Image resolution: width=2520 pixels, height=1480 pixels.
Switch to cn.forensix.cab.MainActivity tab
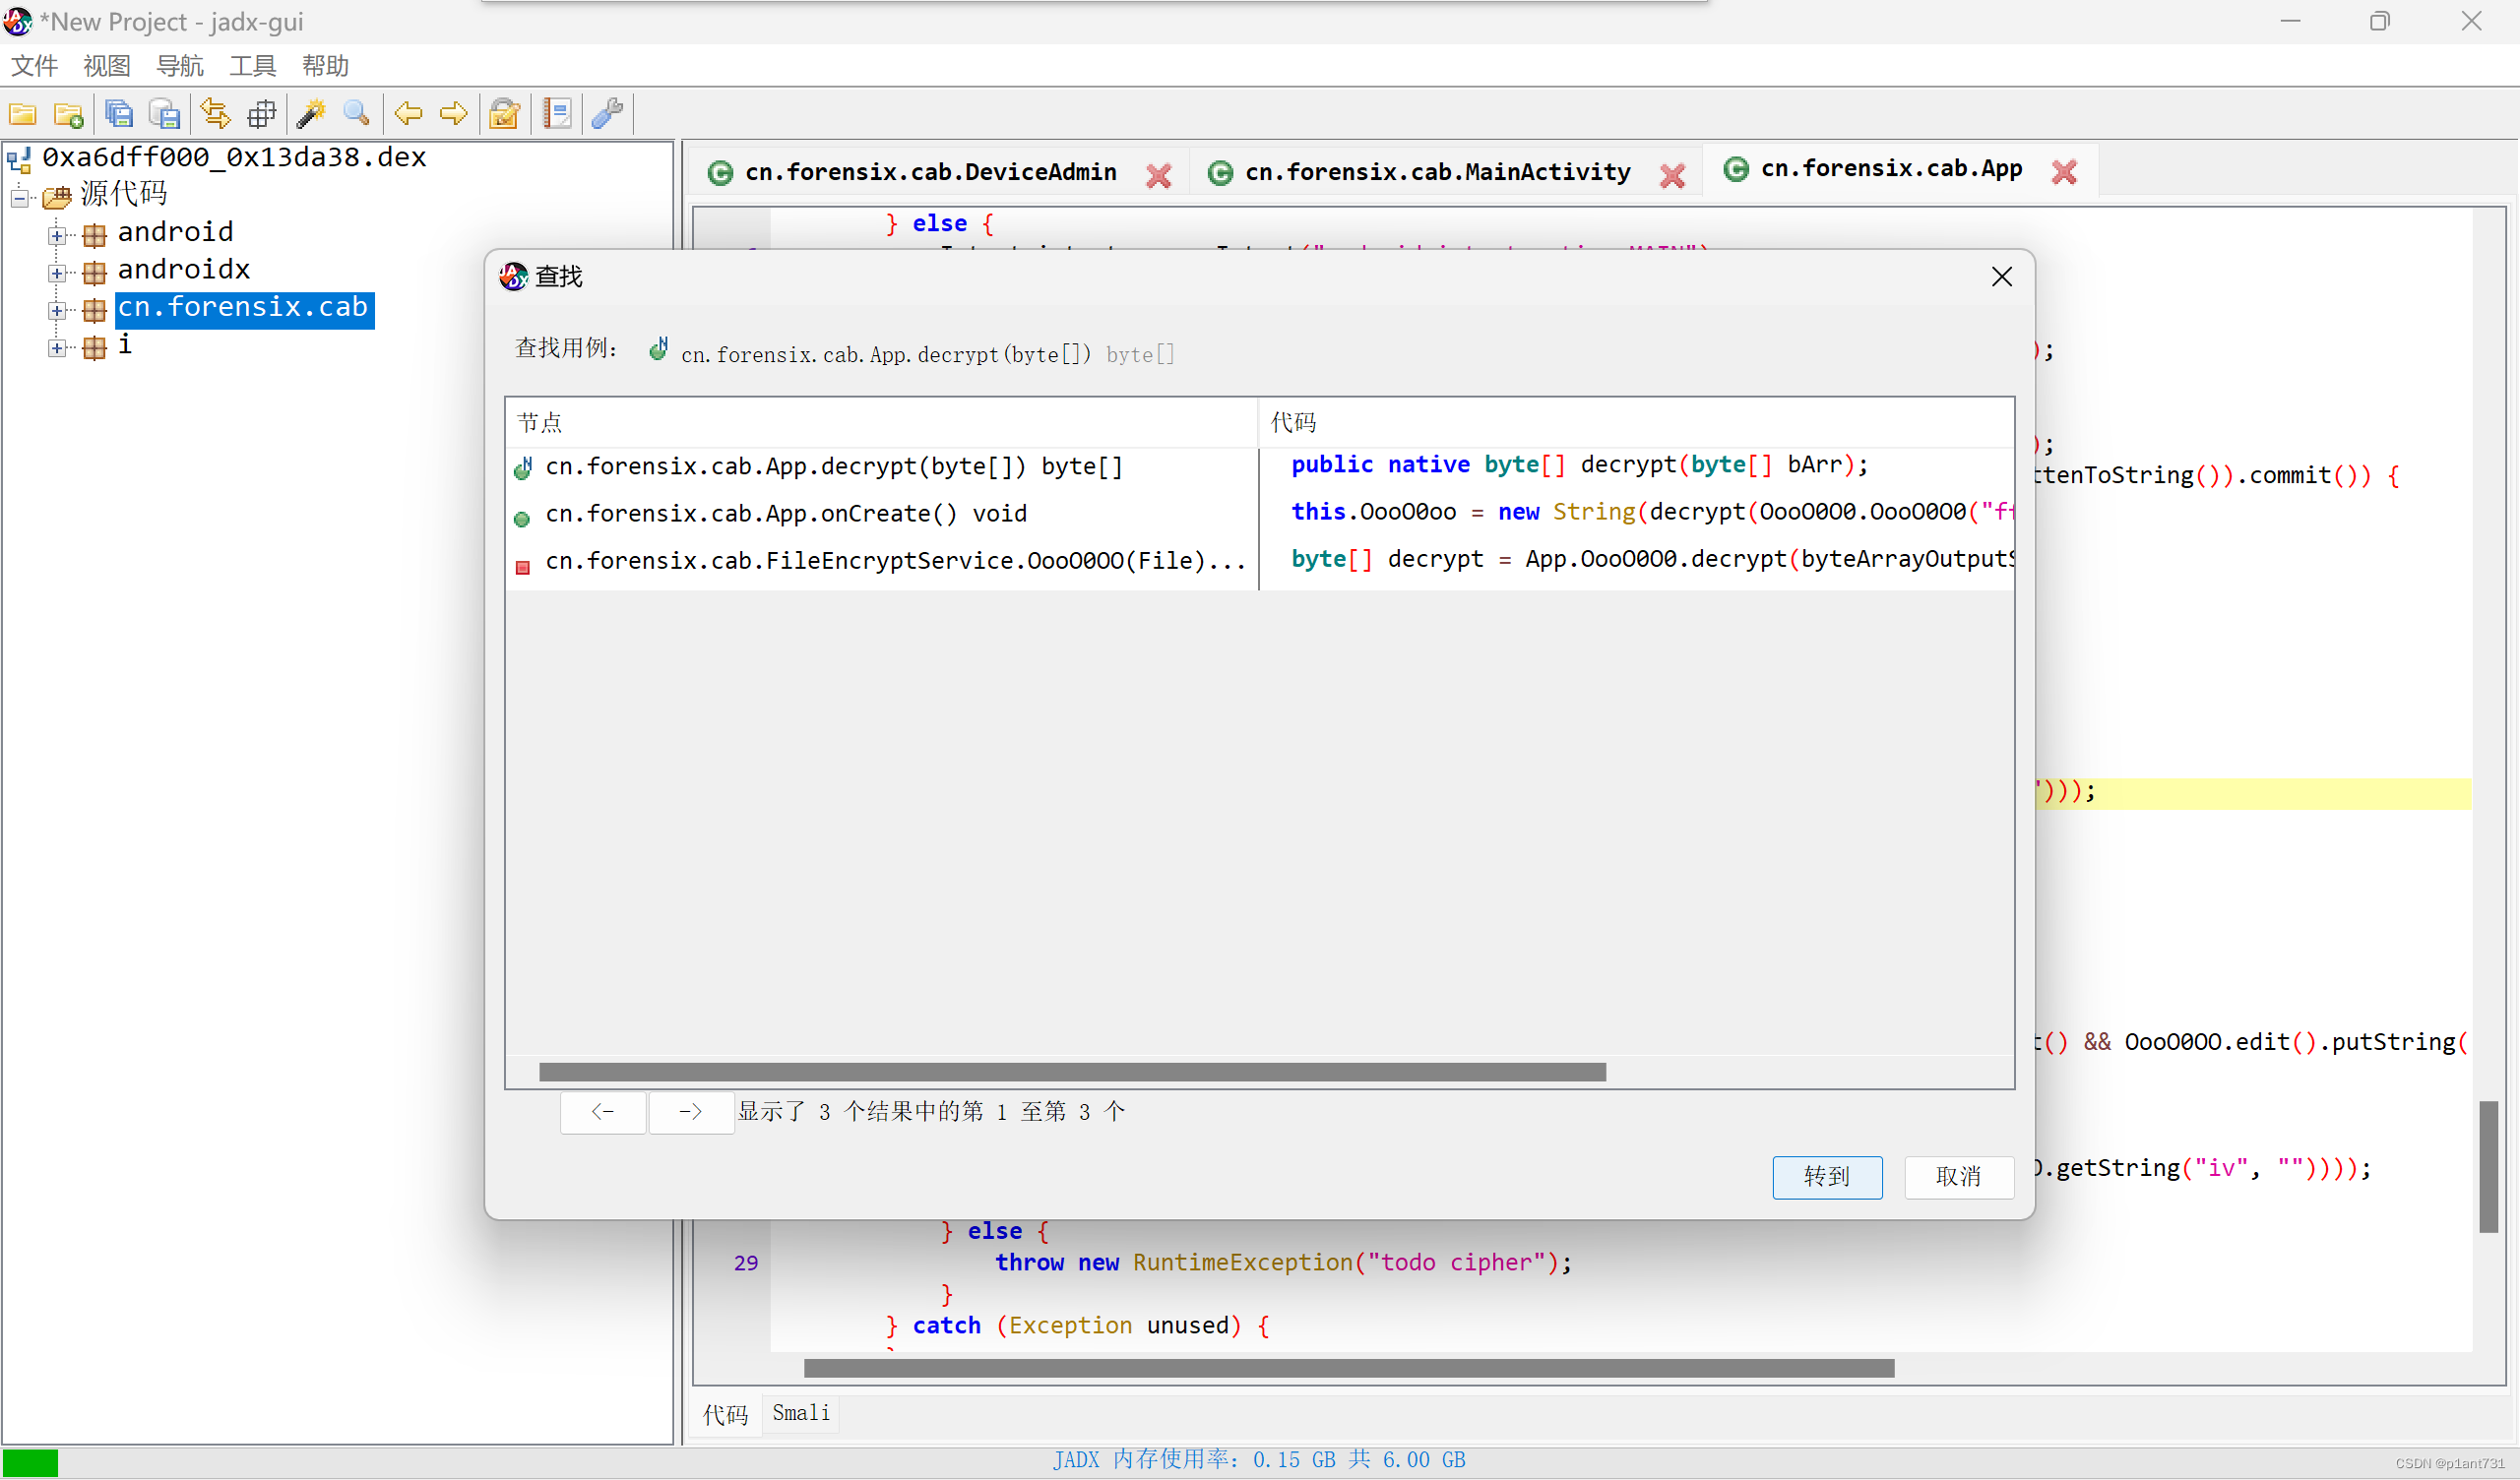pos(1437,172)
